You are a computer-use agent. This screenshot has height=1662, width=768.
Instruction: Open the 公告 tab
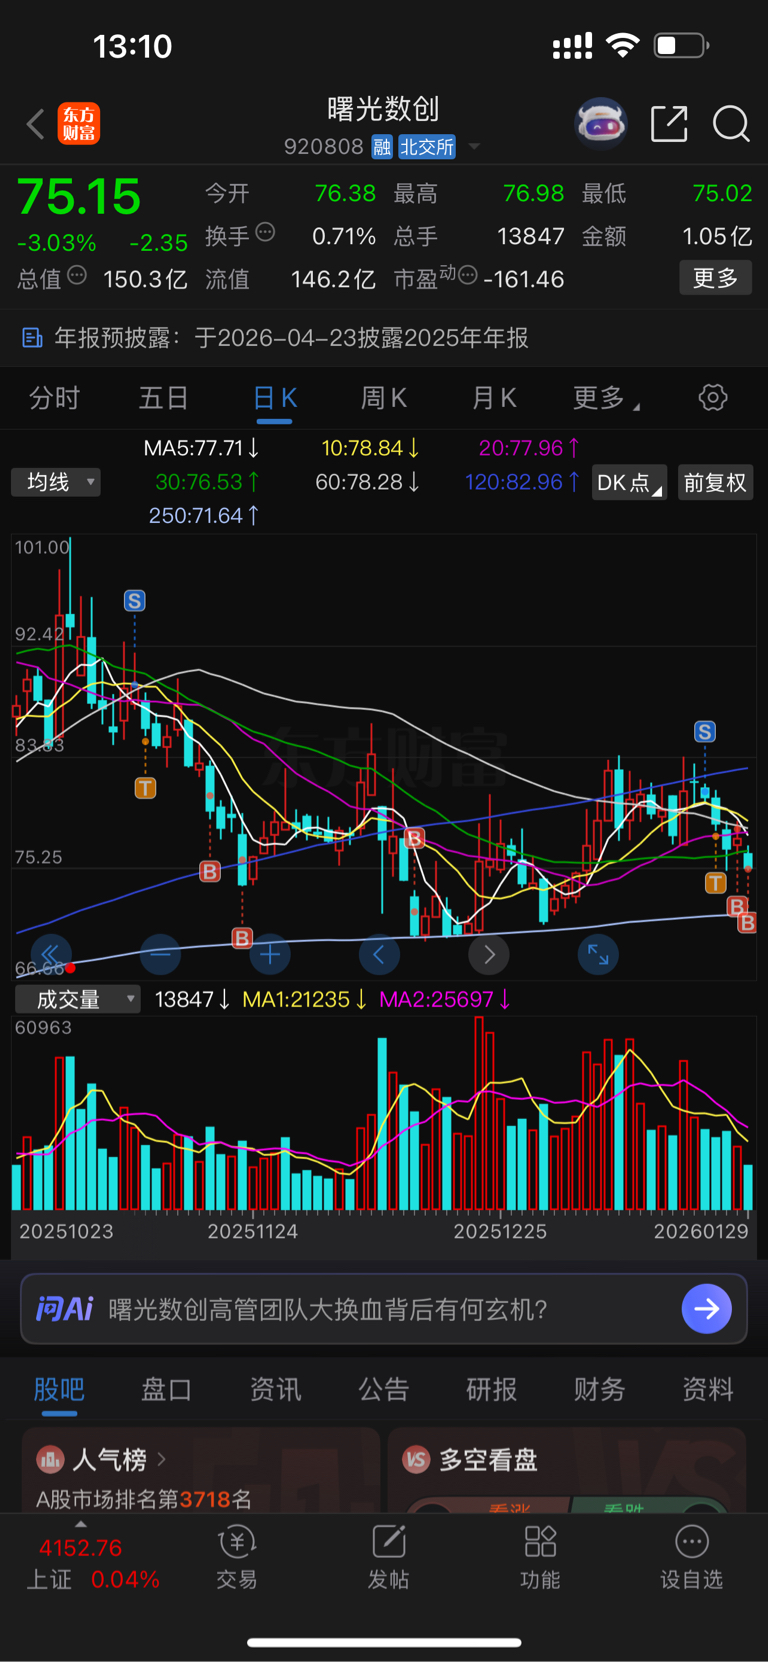pyautogui.click(x=384, y=1389)
